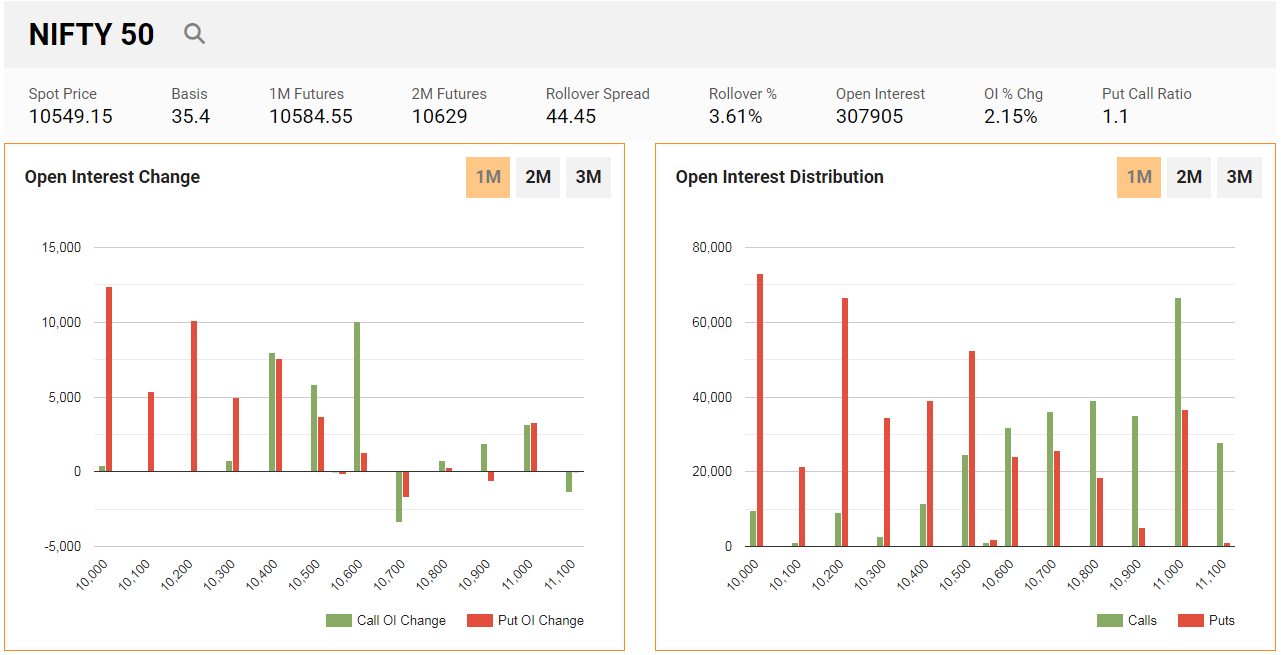Select 1M tab in Open Interest Distribution

(1139, 177)
